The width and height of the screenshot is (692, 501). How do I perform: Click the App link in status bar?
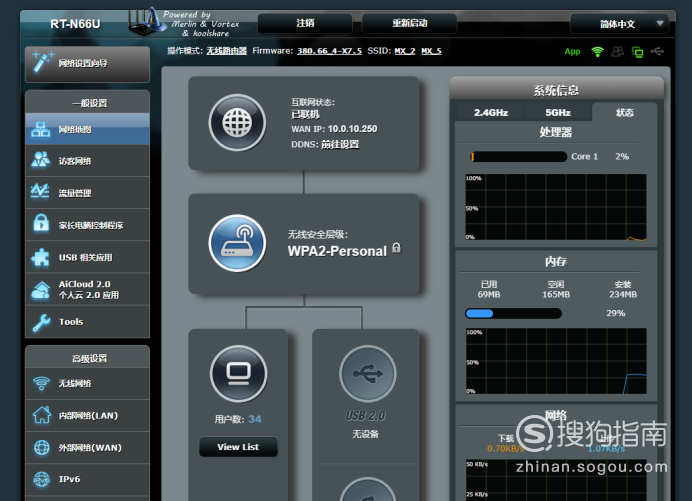click(572, 52)
